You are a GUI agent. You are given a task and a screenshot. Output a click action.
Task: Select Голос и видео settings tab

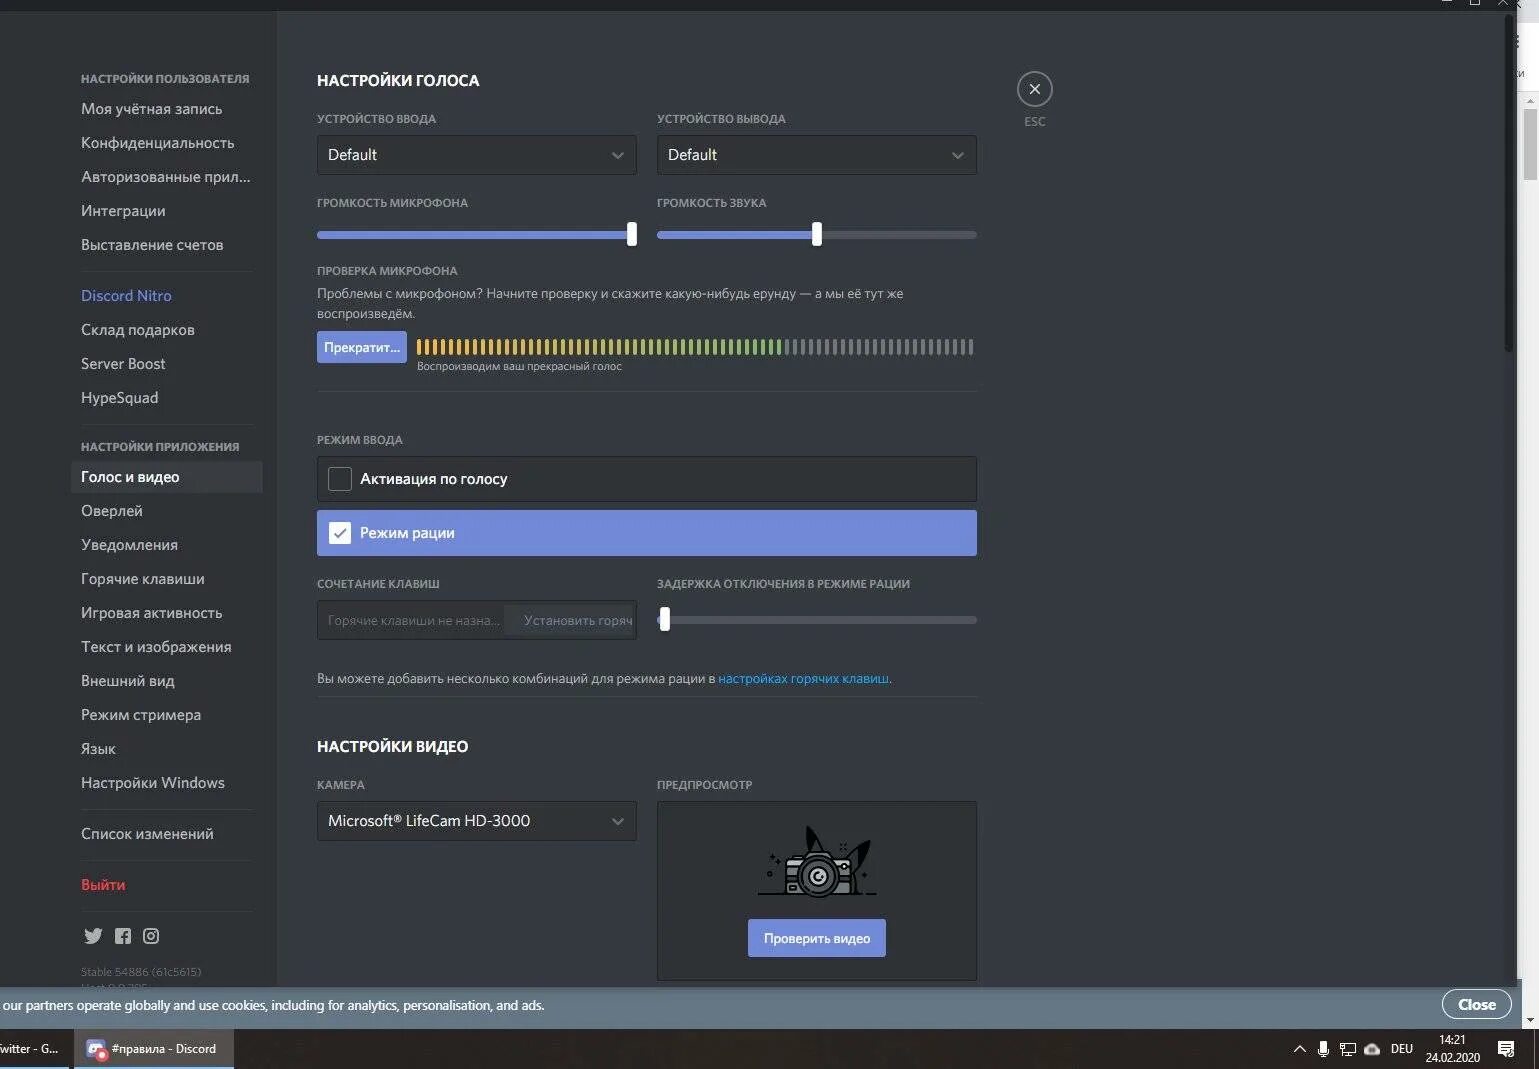[x=166, y=477]
